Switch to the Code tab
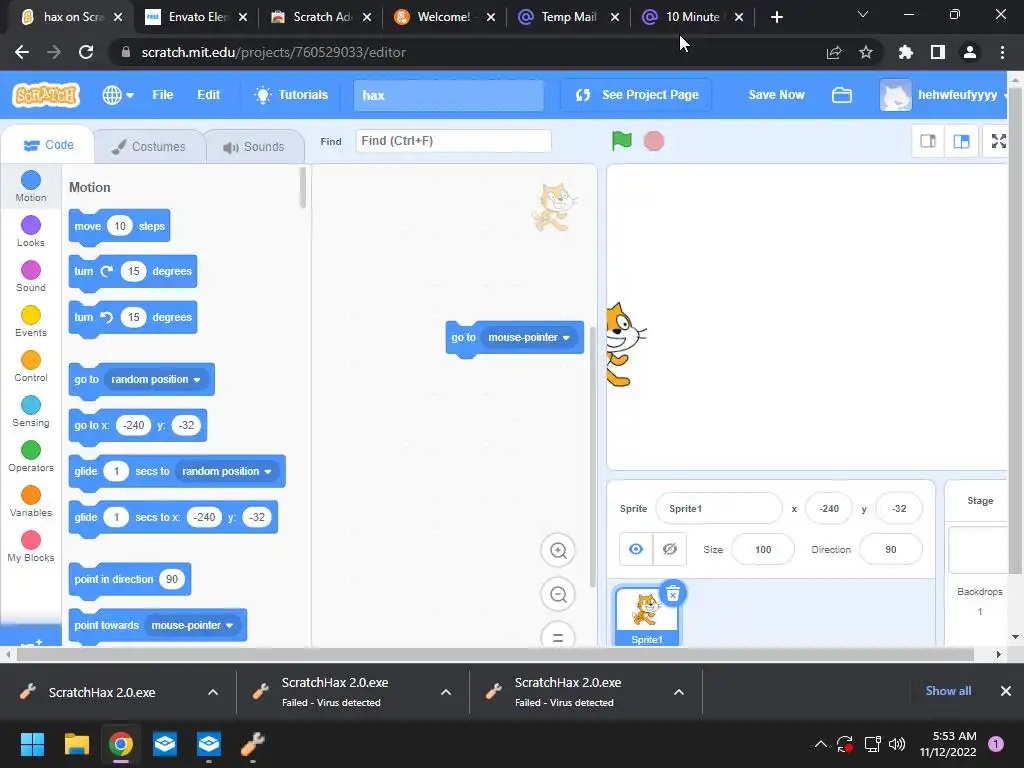This screenshot has height=768, width=1024. (48, 145)
